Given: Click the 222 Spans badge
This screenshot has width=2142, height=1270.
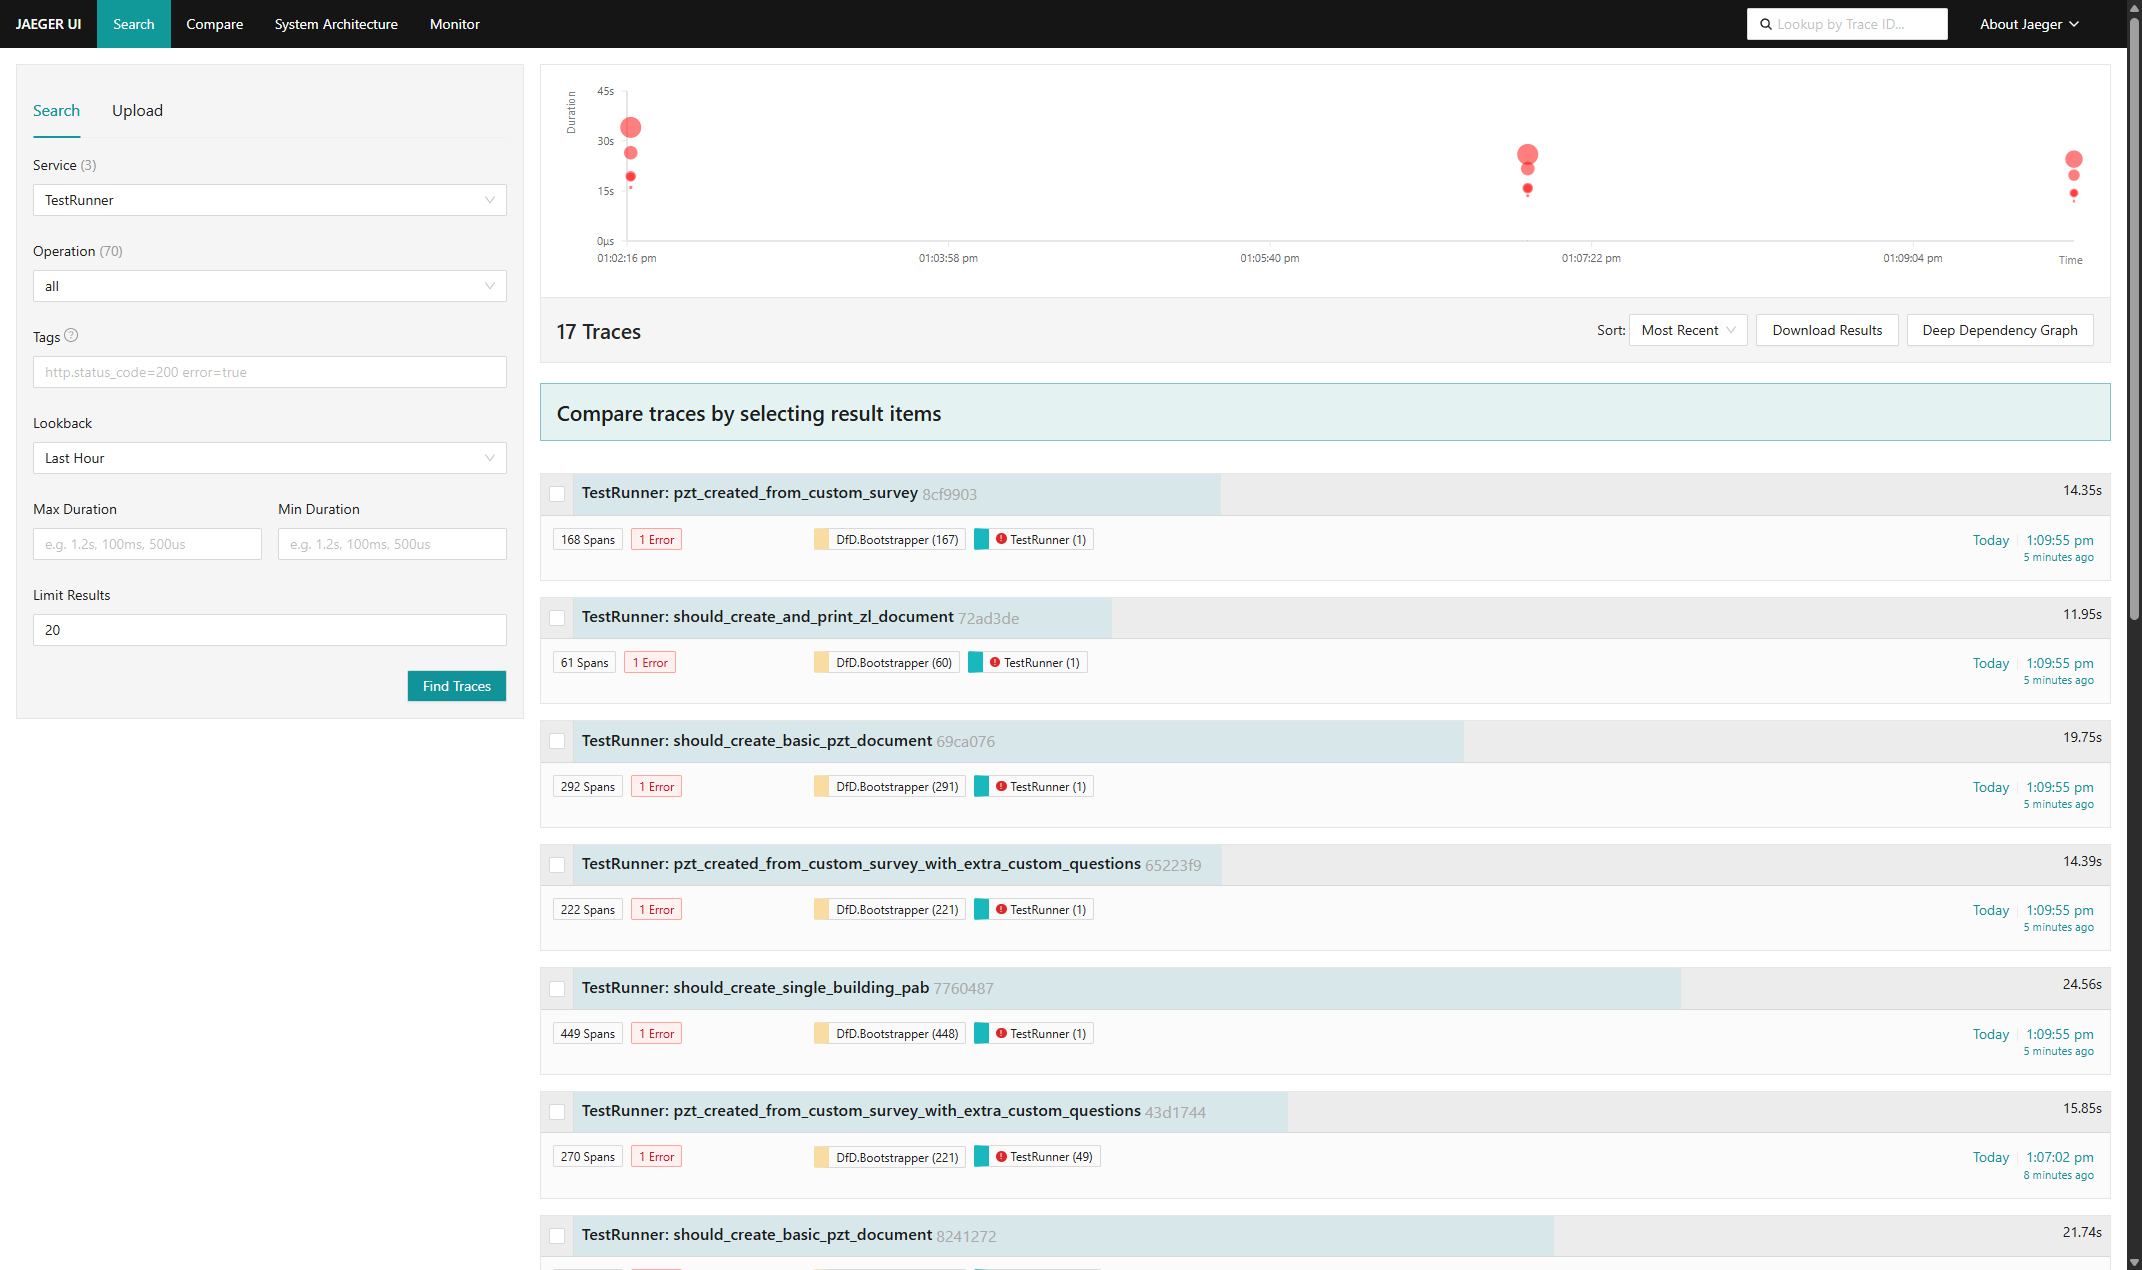Looking at the screenshot, I should pos(588,909).
